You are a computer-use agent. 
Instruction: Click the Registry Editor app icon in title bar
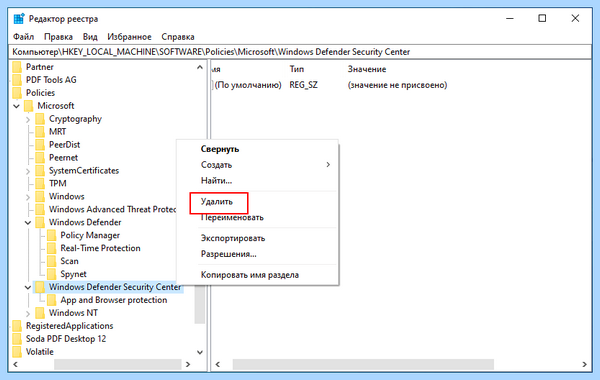point(19,18)
